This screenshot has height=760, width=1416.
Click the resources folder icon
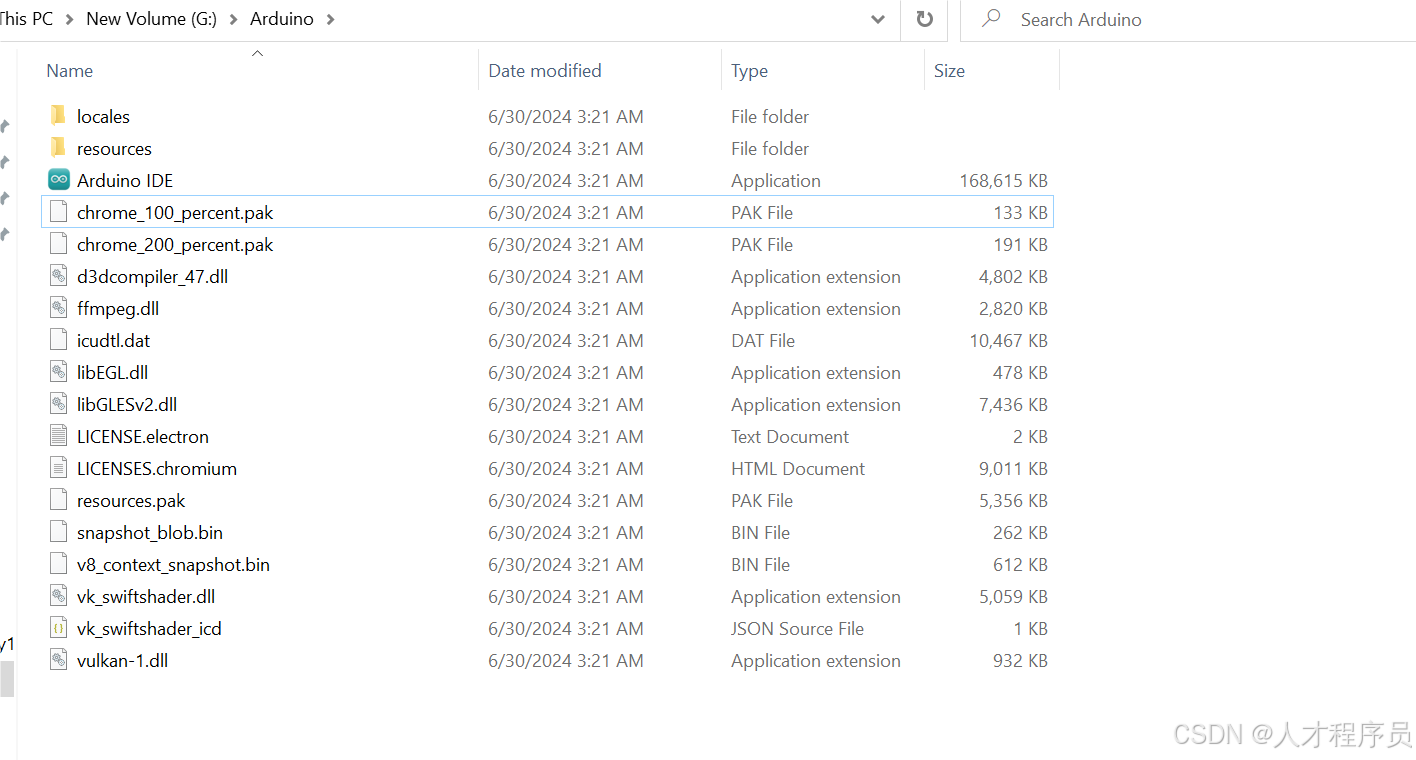(59, 148)
